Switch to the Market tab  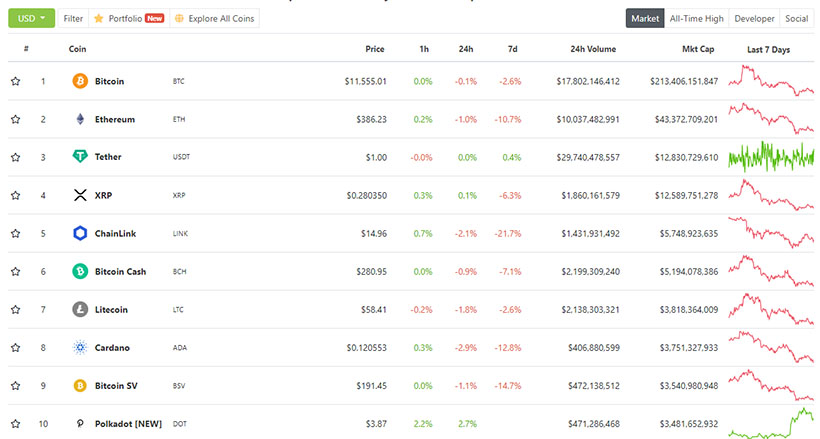click(x=645, y=18)
